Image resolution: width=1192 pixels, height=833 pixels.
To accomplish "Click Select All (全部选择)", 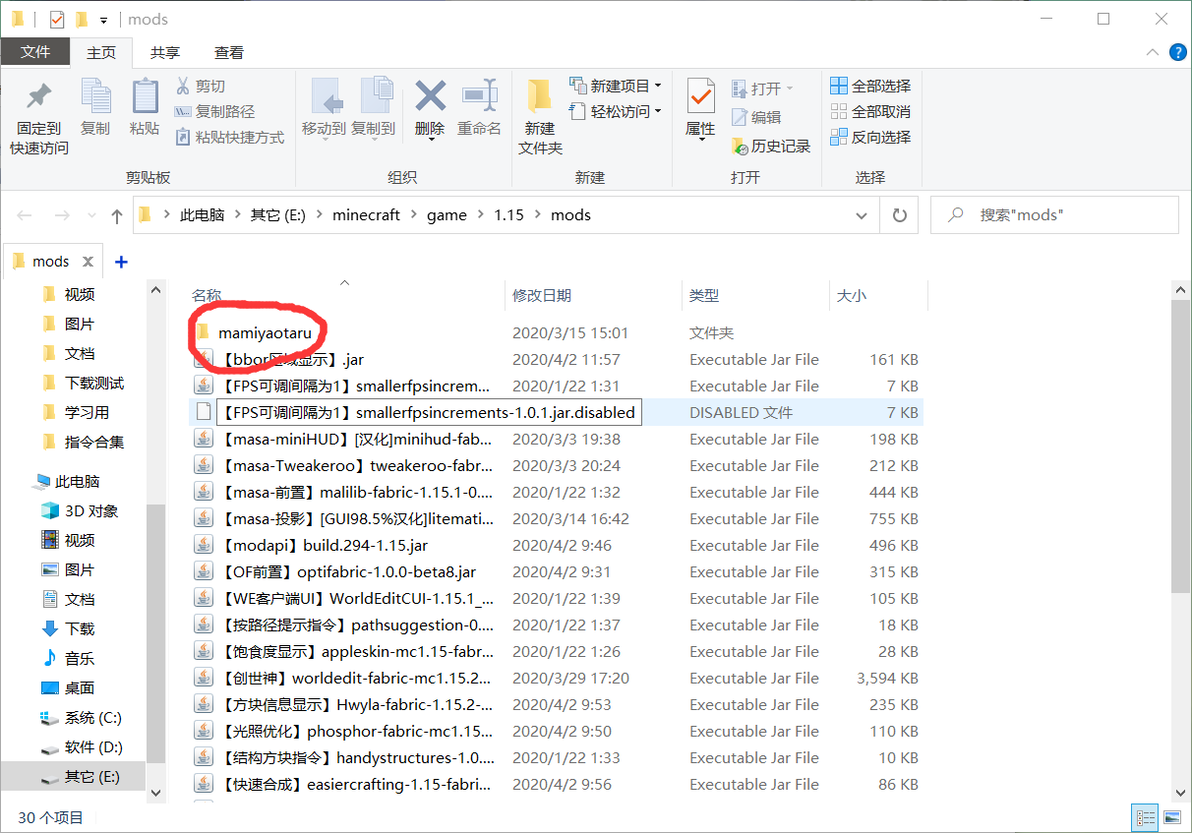I will click(870, 86).
